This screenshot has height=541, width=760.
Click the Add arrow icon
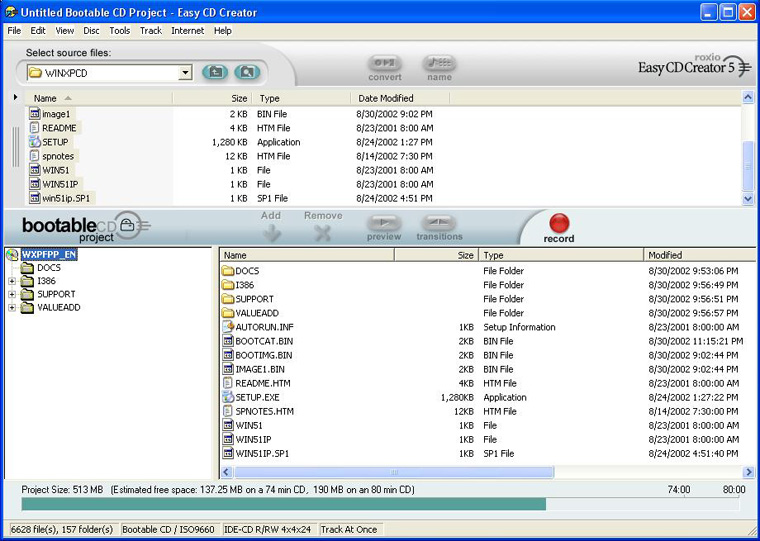pyautogui.click(x=271, y=233)
